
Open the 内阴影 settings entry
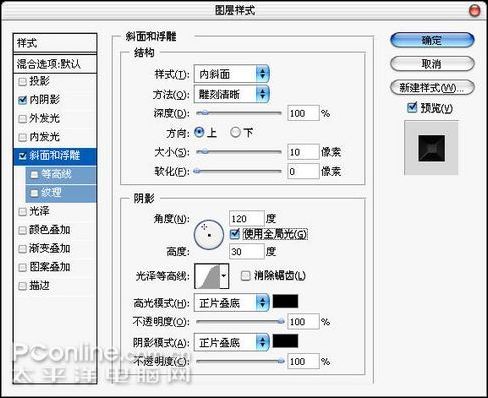pos(45,100)
